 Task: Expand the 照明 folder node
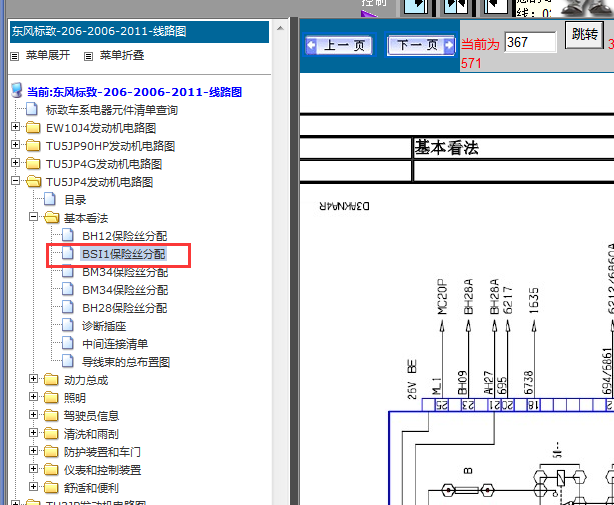pyautogui.click(x=34, y=397)
